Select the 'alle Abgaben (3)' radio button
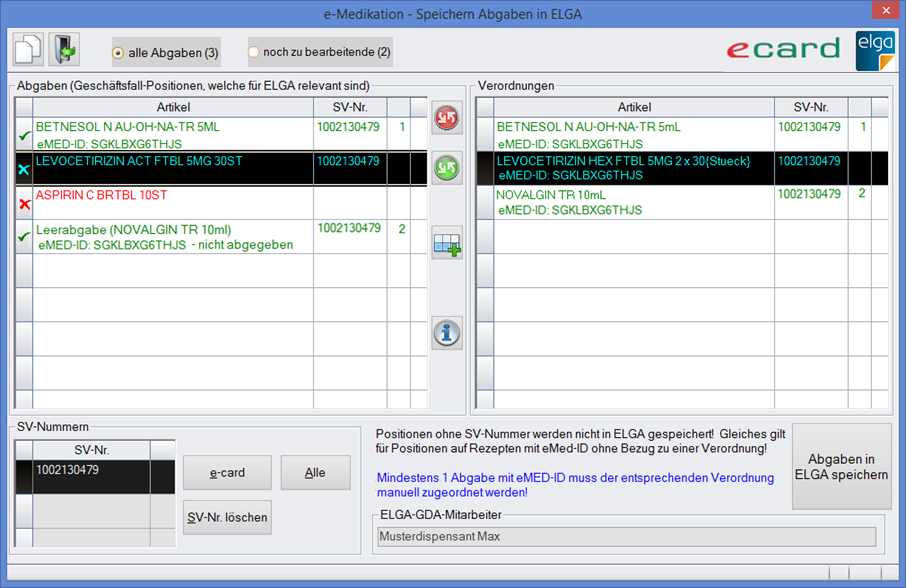The image size is (907, 588). point(119,52)
